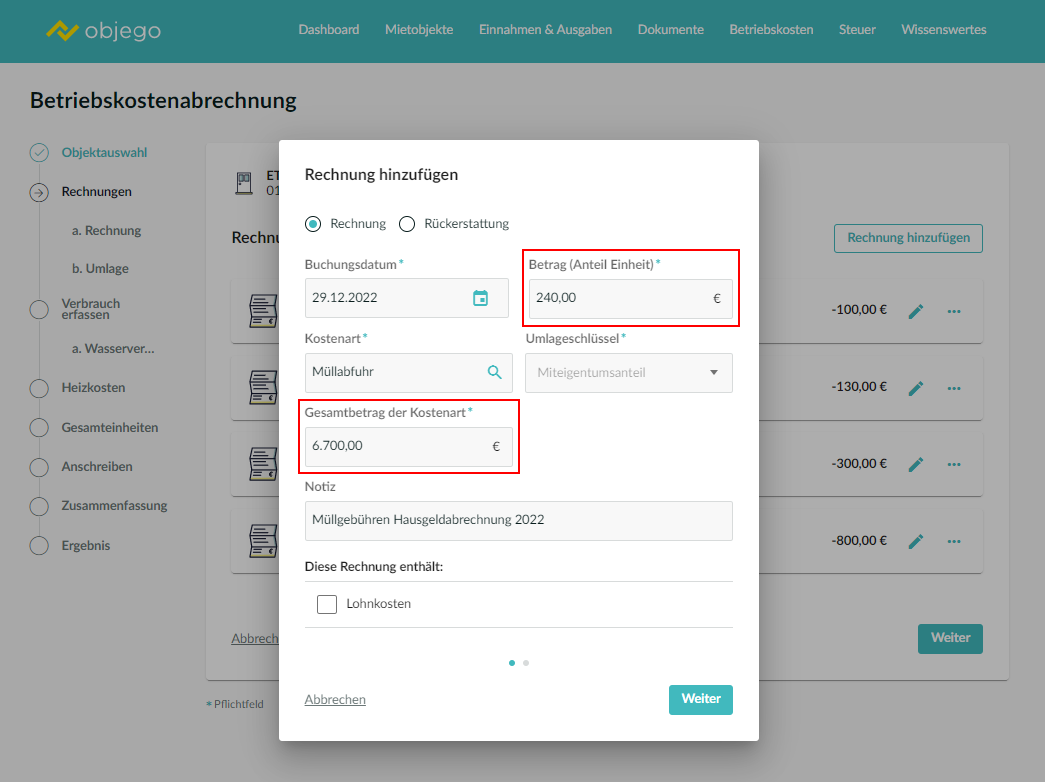Click the search icon in Kostenart field
The height and width of the screenshot is (782, 1045).
click(x=494, y=372)
